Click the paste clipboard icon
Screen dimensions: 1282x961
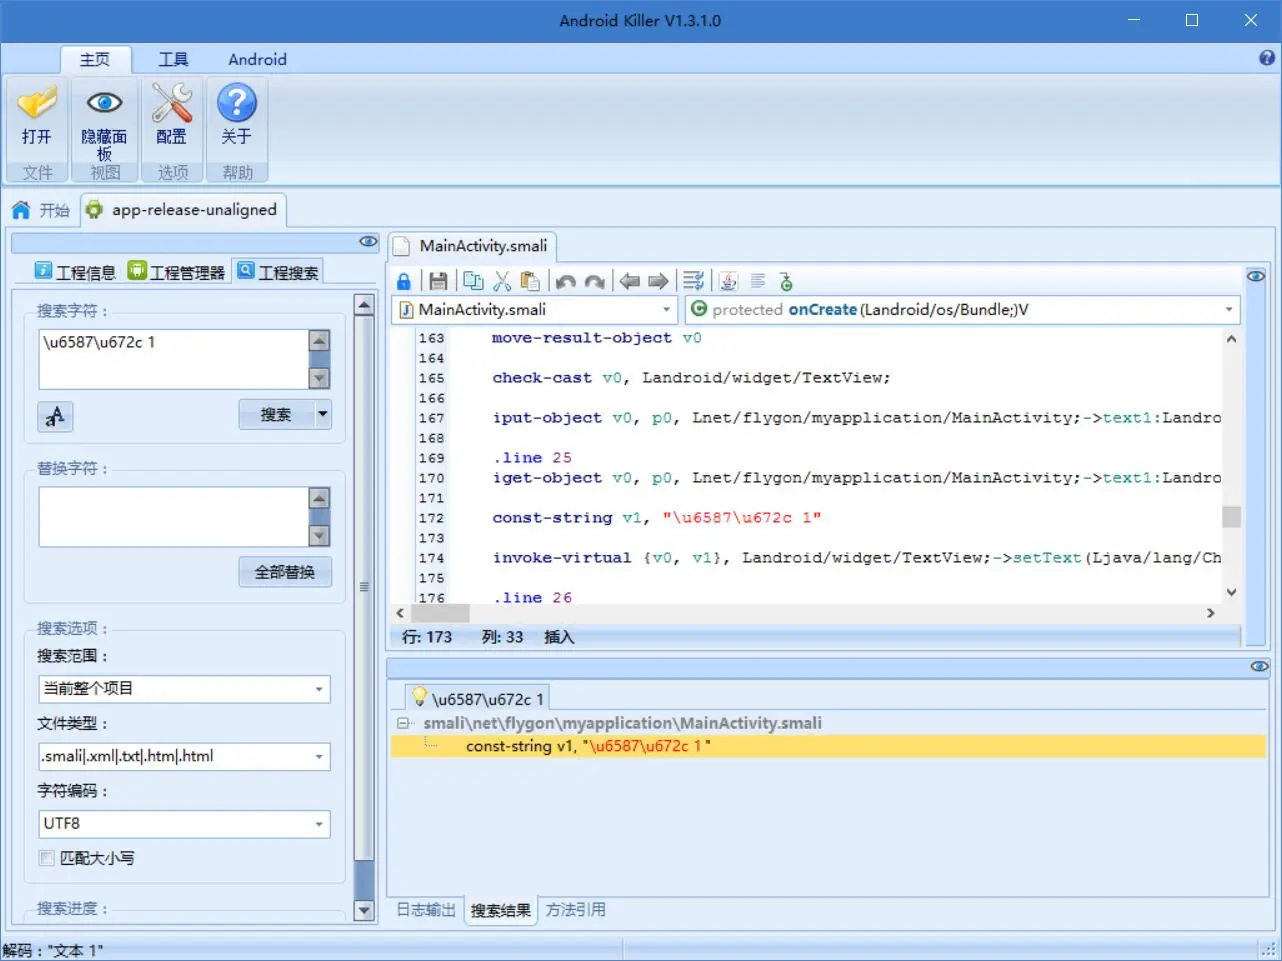point(531,282)
